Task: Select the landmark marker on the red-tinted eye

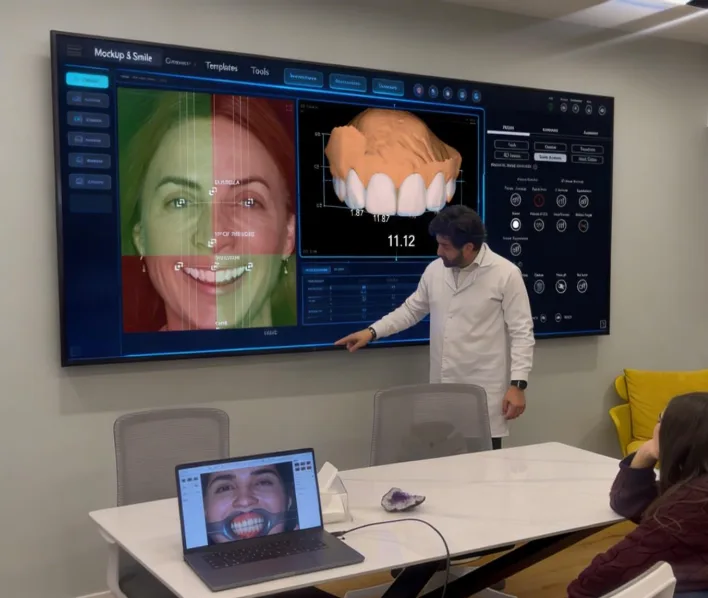Action: click(x=249, y=202)
